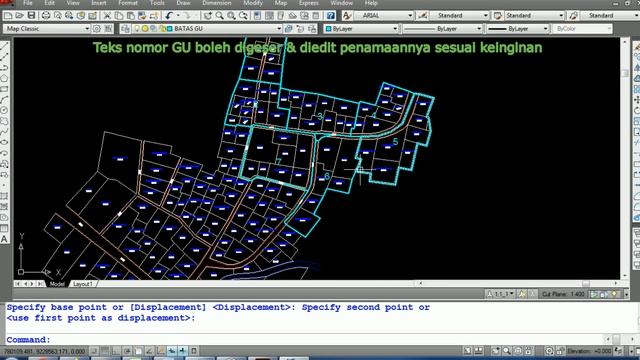This screenshot has height=360, width=640.
Task: Toggle Grid display in status bar
Action: [105, 351]
